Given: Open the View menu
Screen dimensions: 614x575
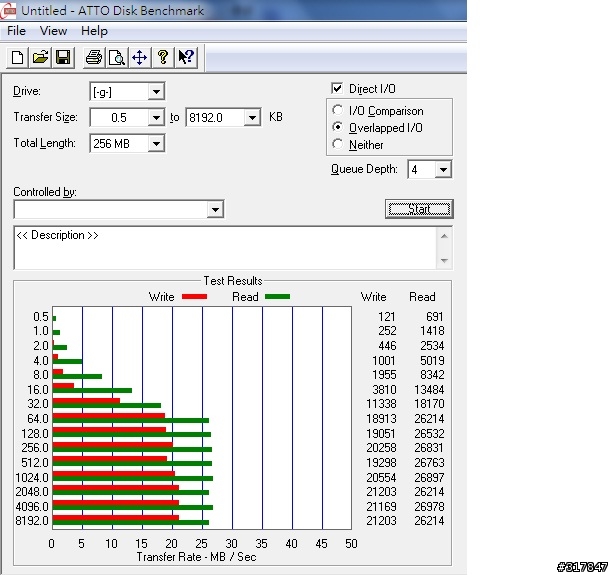Looking at the screenshot, I should [53, 31].
